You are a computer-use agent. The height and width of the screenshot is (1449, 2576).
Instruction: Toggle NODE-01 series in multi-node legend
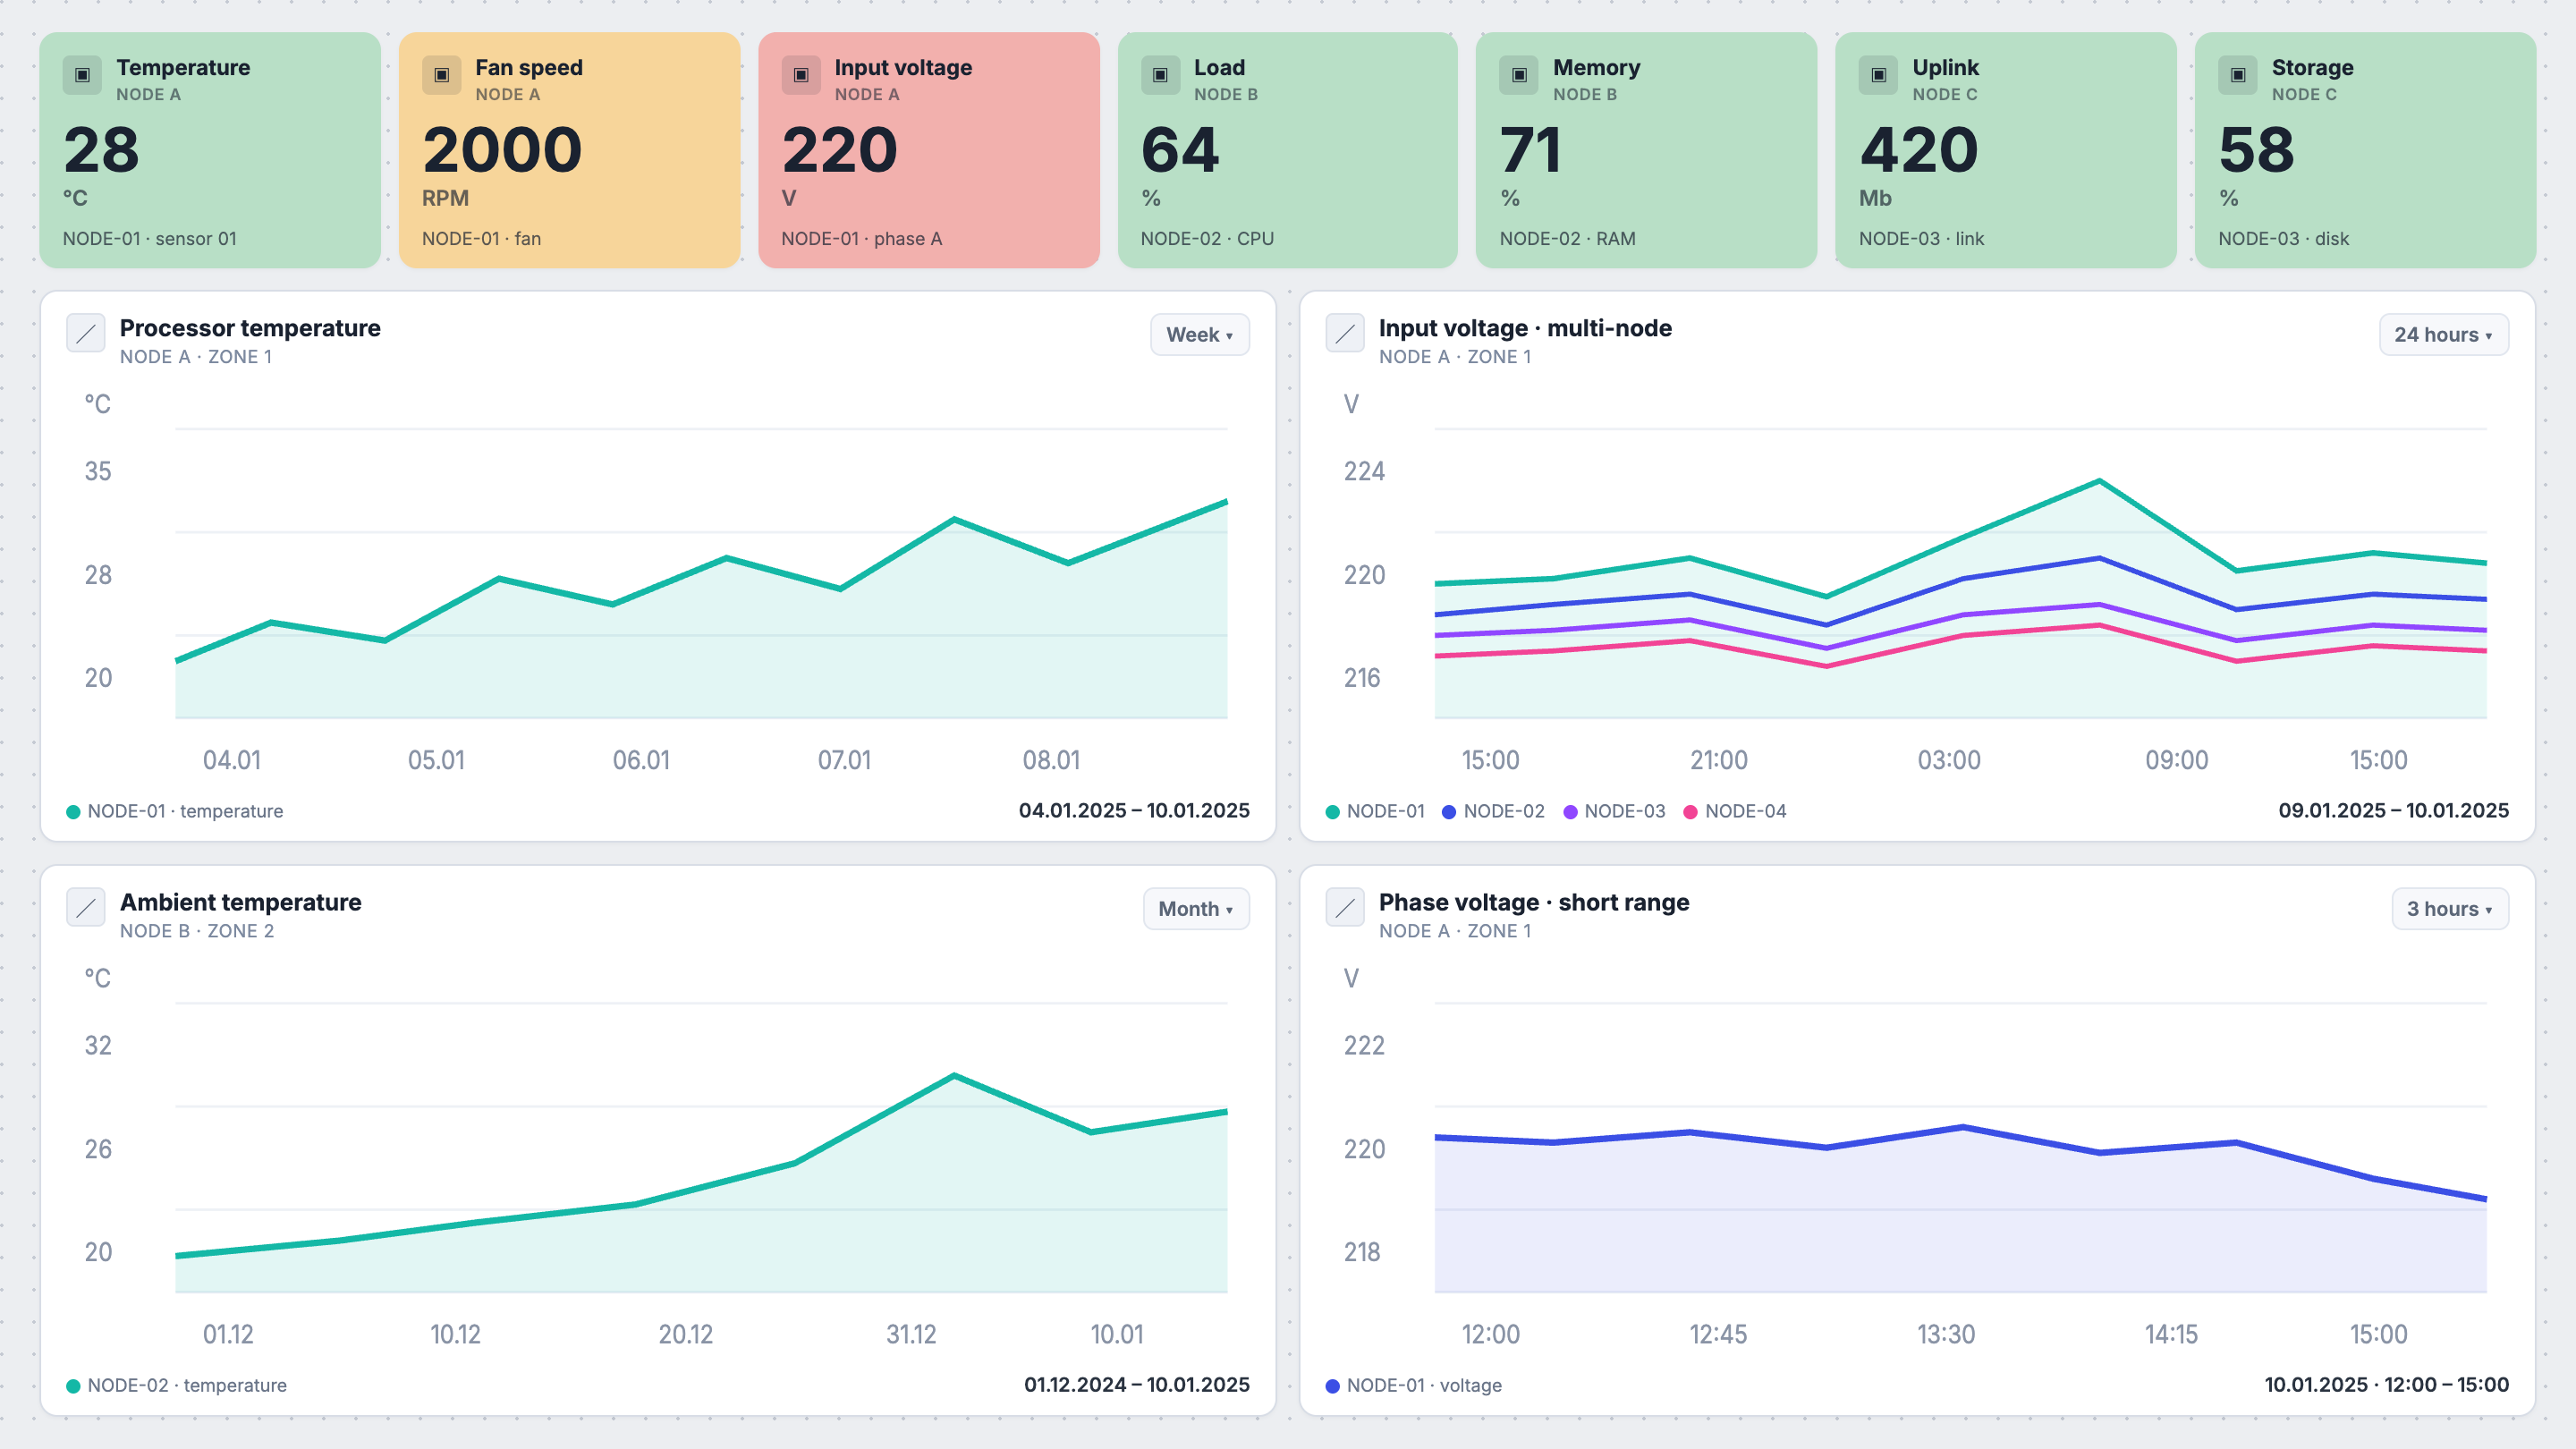[x=1375, y=811]
